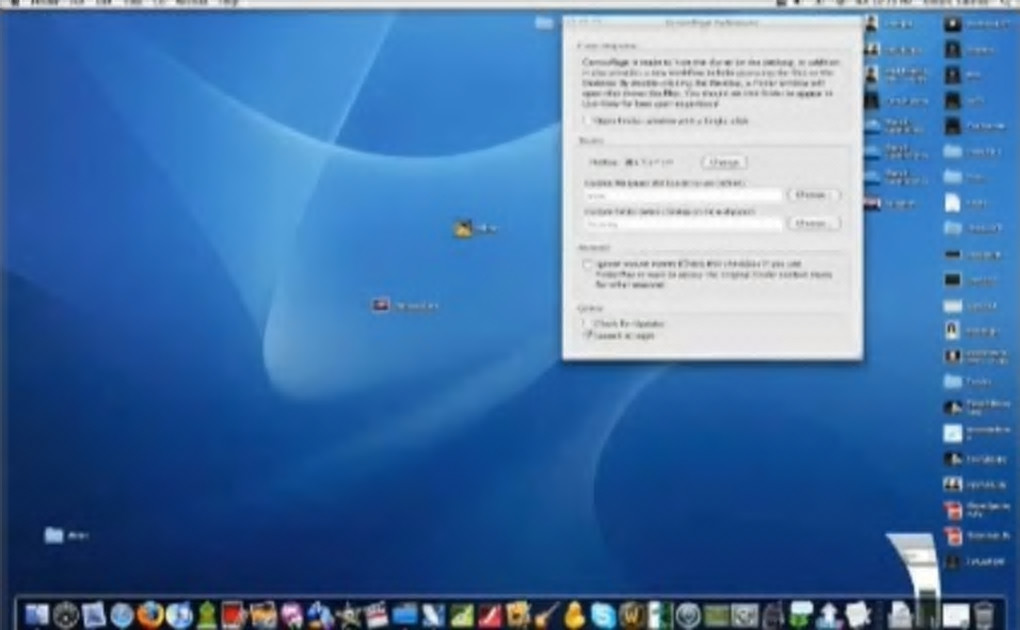Open GarageBand guitar icon in Dock
Image resolution: width=1020 pixels, height=630 pixels.
point(546,614)
